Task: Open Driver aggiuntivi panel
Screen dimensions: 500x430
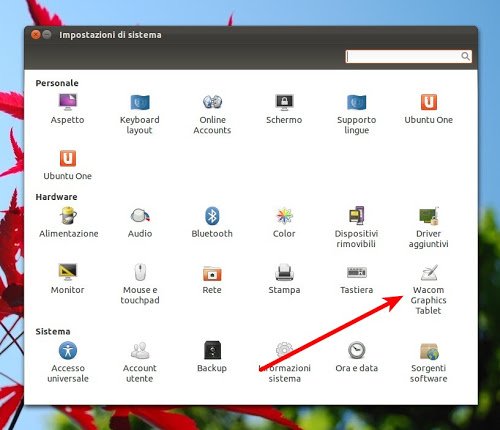Action: click(429, 228)
